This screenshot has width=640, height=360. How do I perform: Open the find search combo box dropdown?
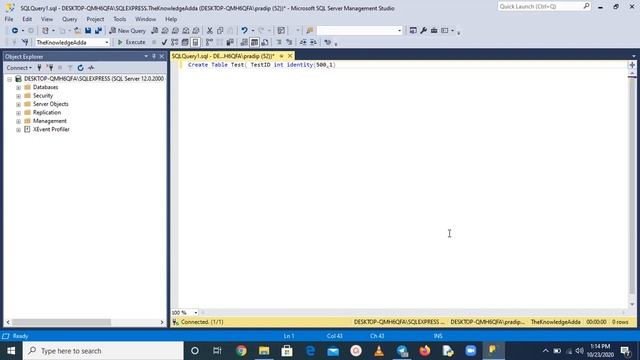(399, 31)
